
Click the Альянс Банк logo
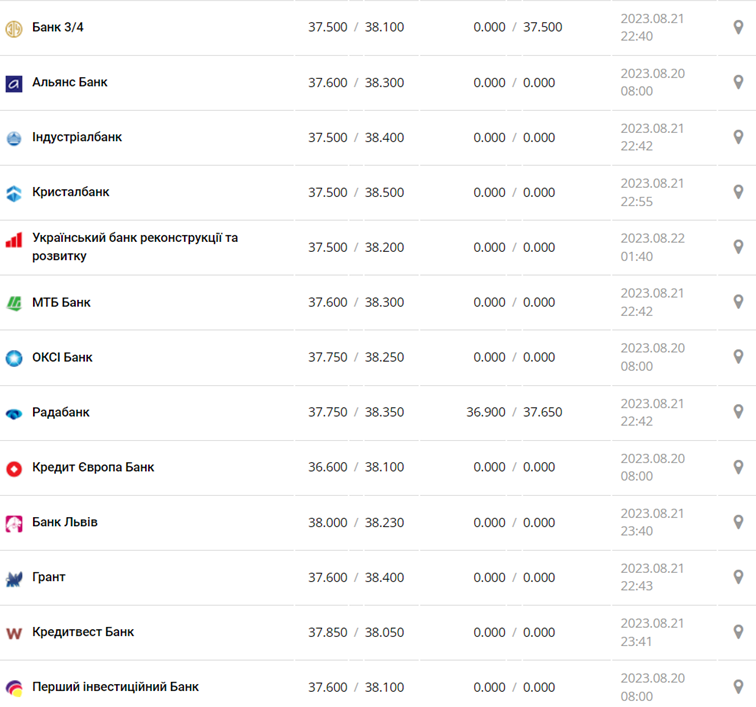tap(14, 84)
